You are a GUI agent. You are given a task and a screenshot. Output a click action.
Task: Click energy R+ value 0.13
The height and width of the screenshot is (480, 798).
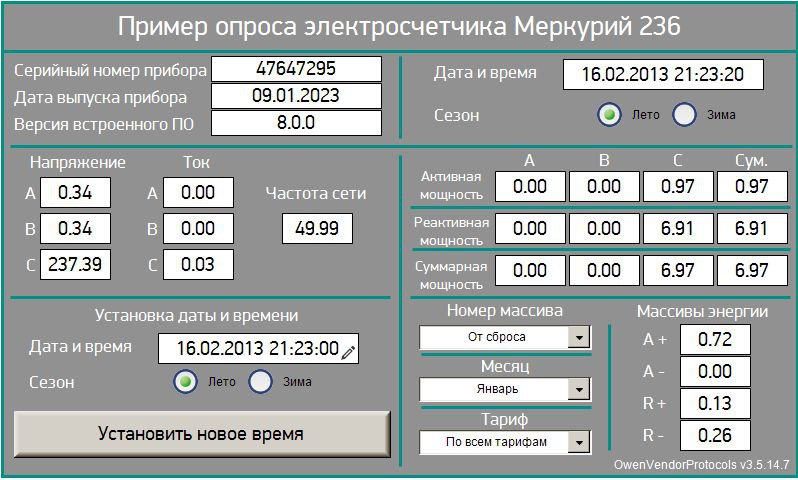pos(715,404)
